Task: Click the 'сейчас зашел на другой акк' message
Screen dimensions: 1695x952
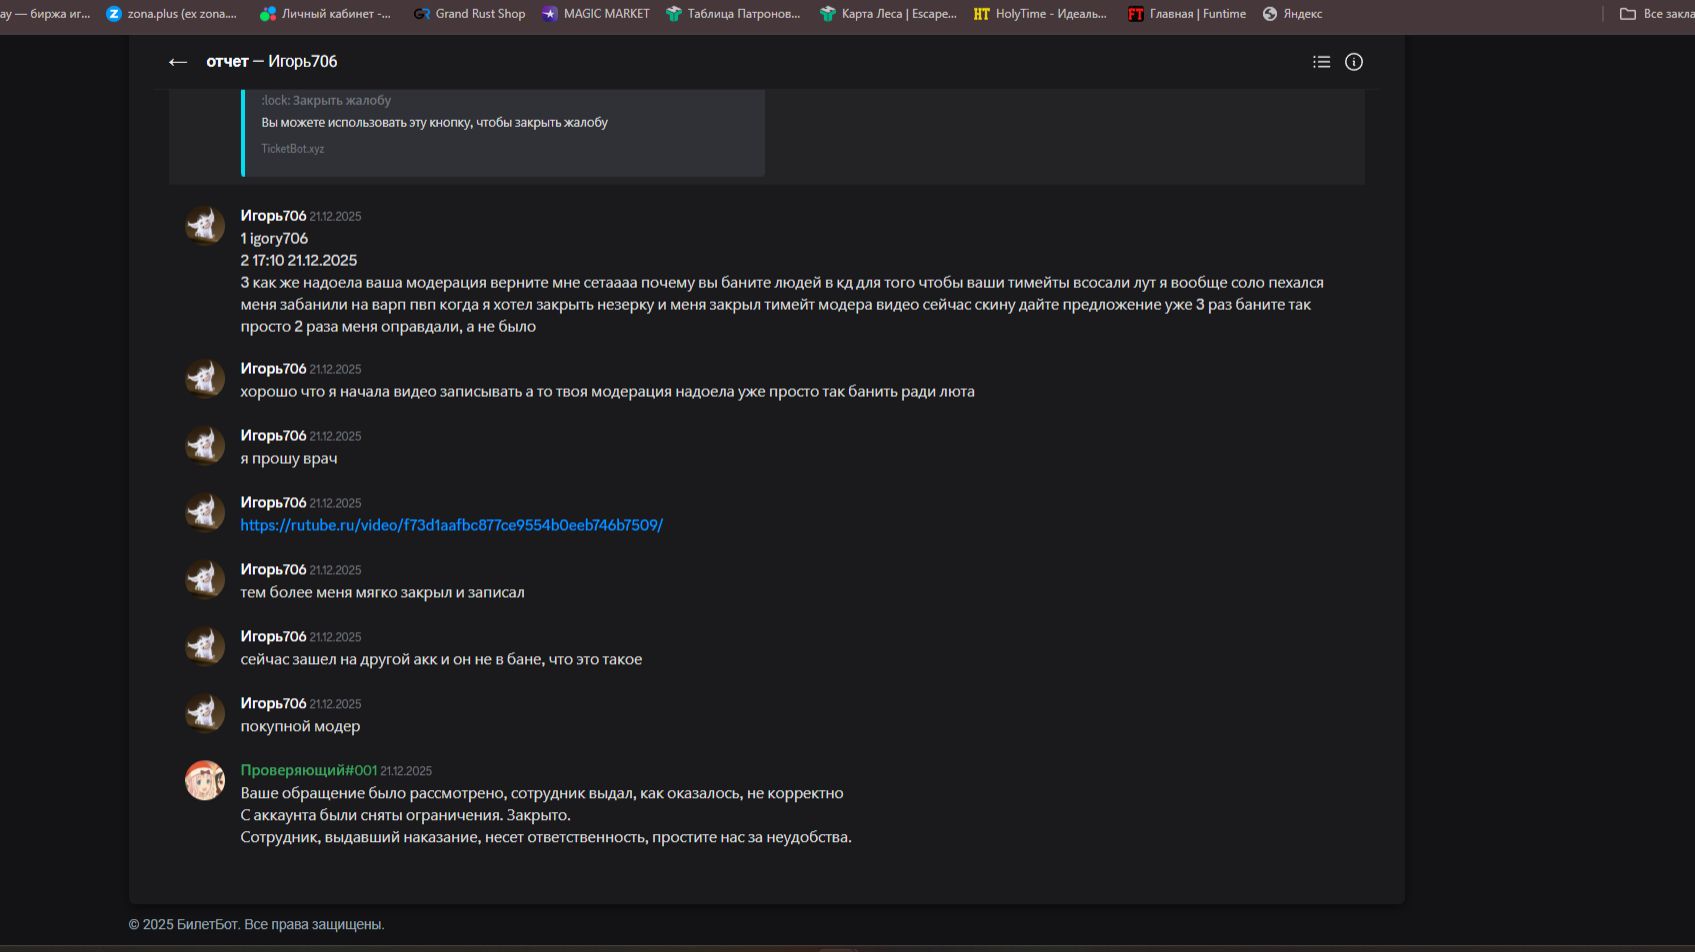Action: [441, 660]
